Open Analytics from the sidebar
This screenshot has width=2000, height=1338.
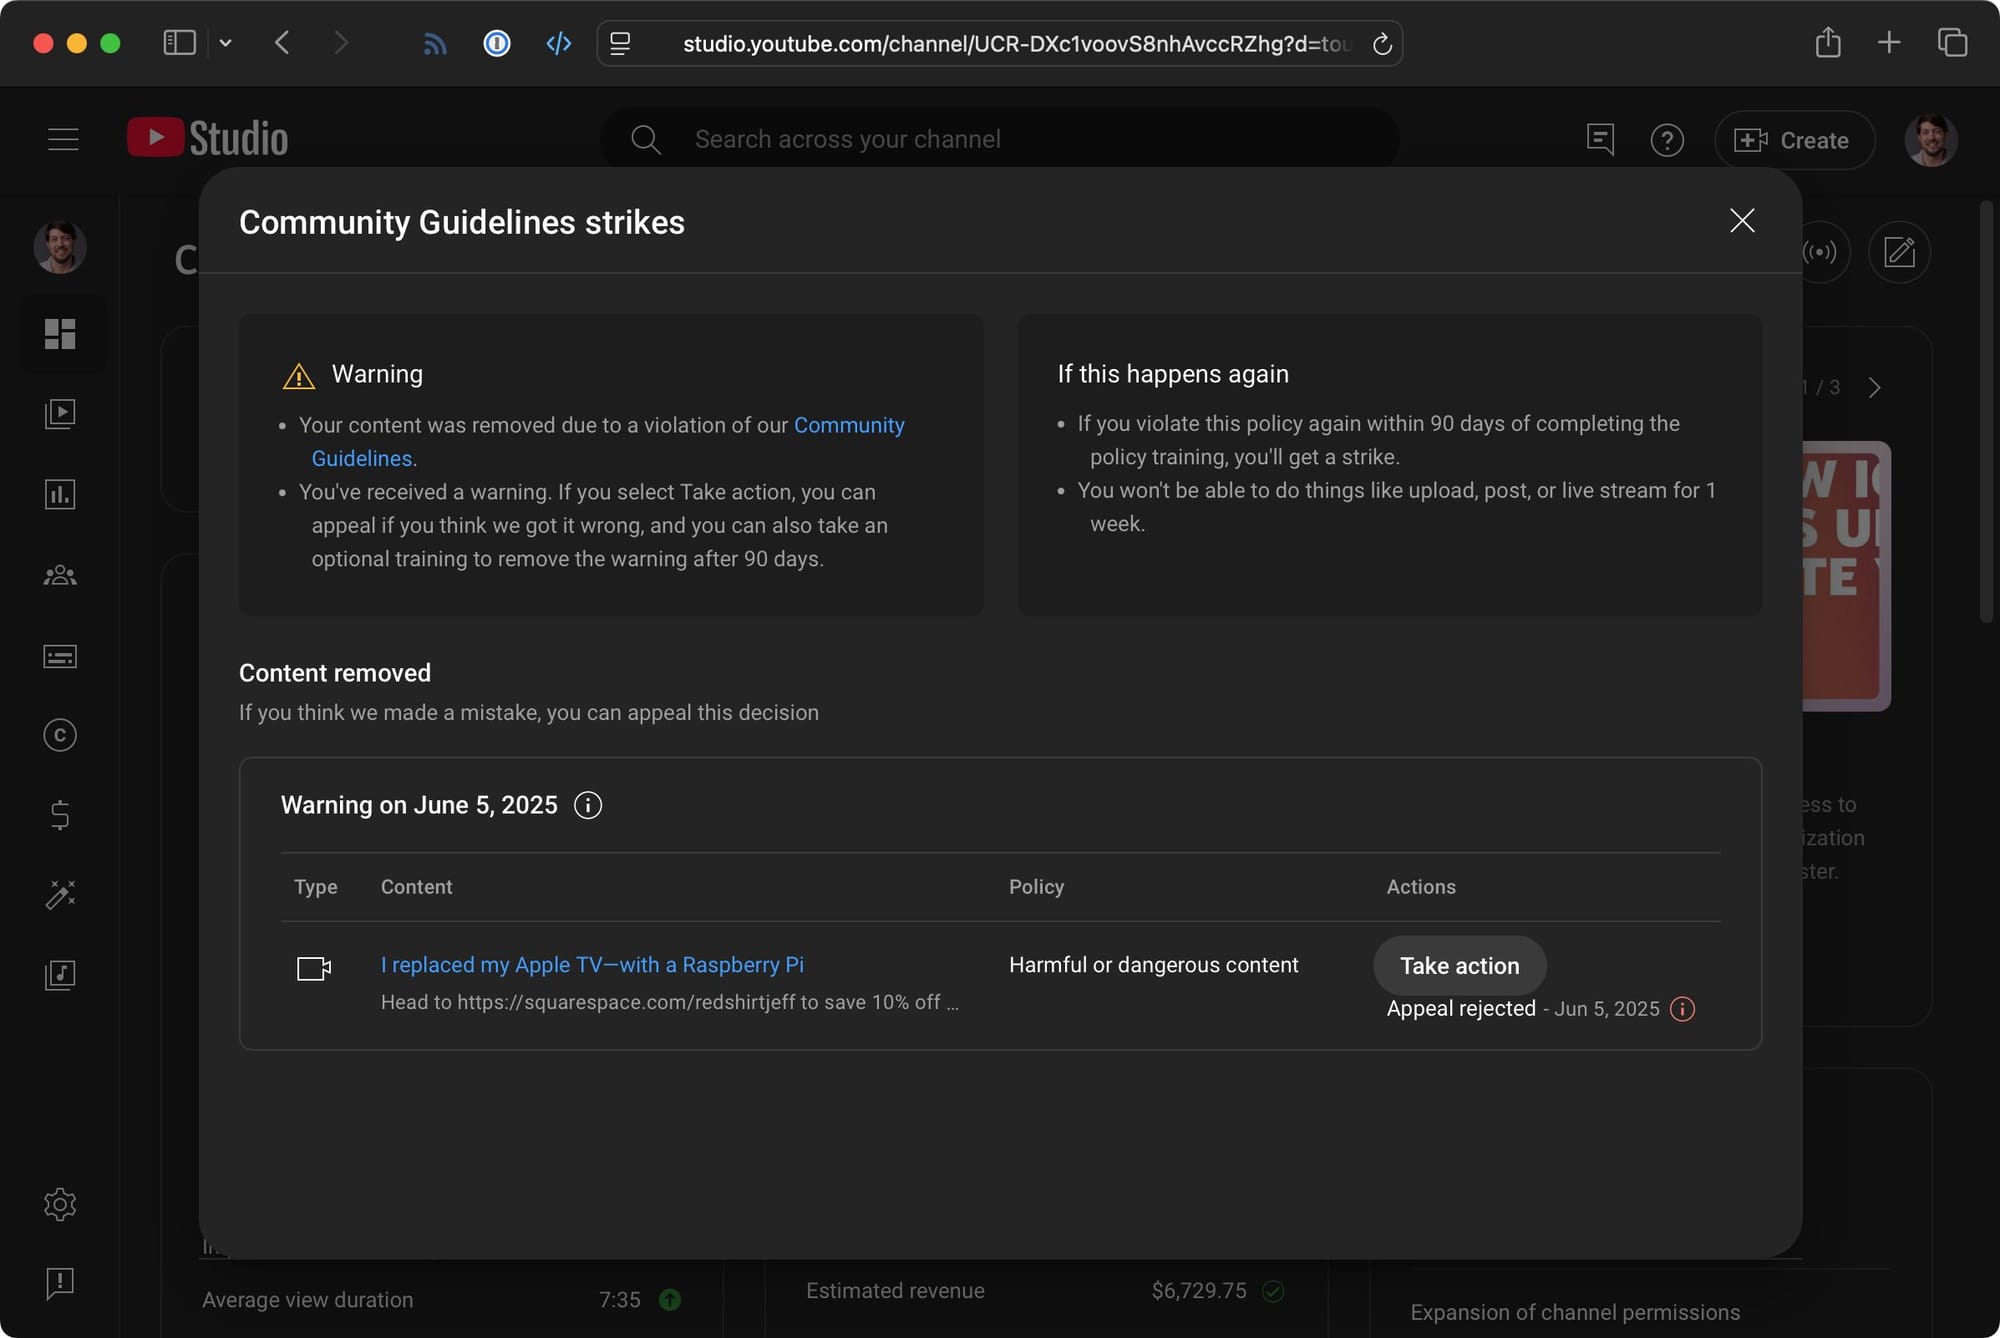[x=61, y=494]
